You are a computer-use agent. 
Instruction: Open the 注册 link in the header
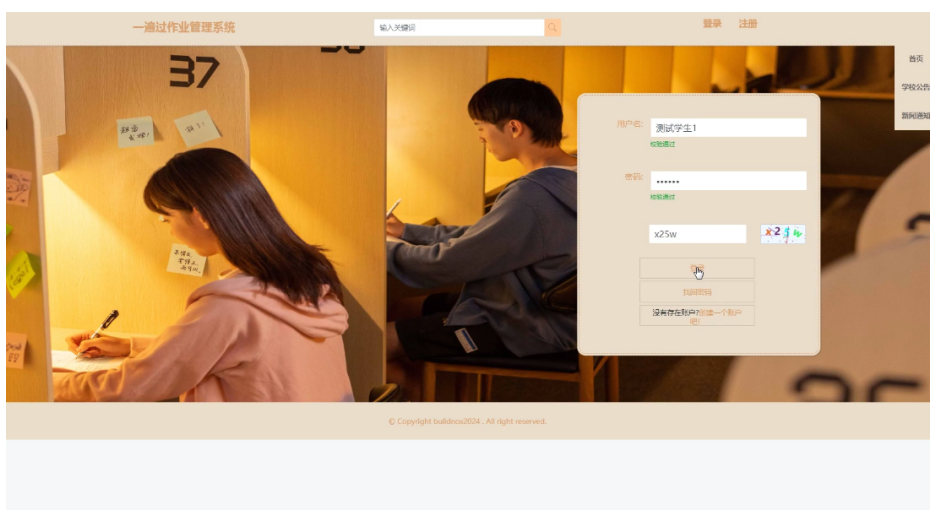pyautogui.click(x=748, y=24)
